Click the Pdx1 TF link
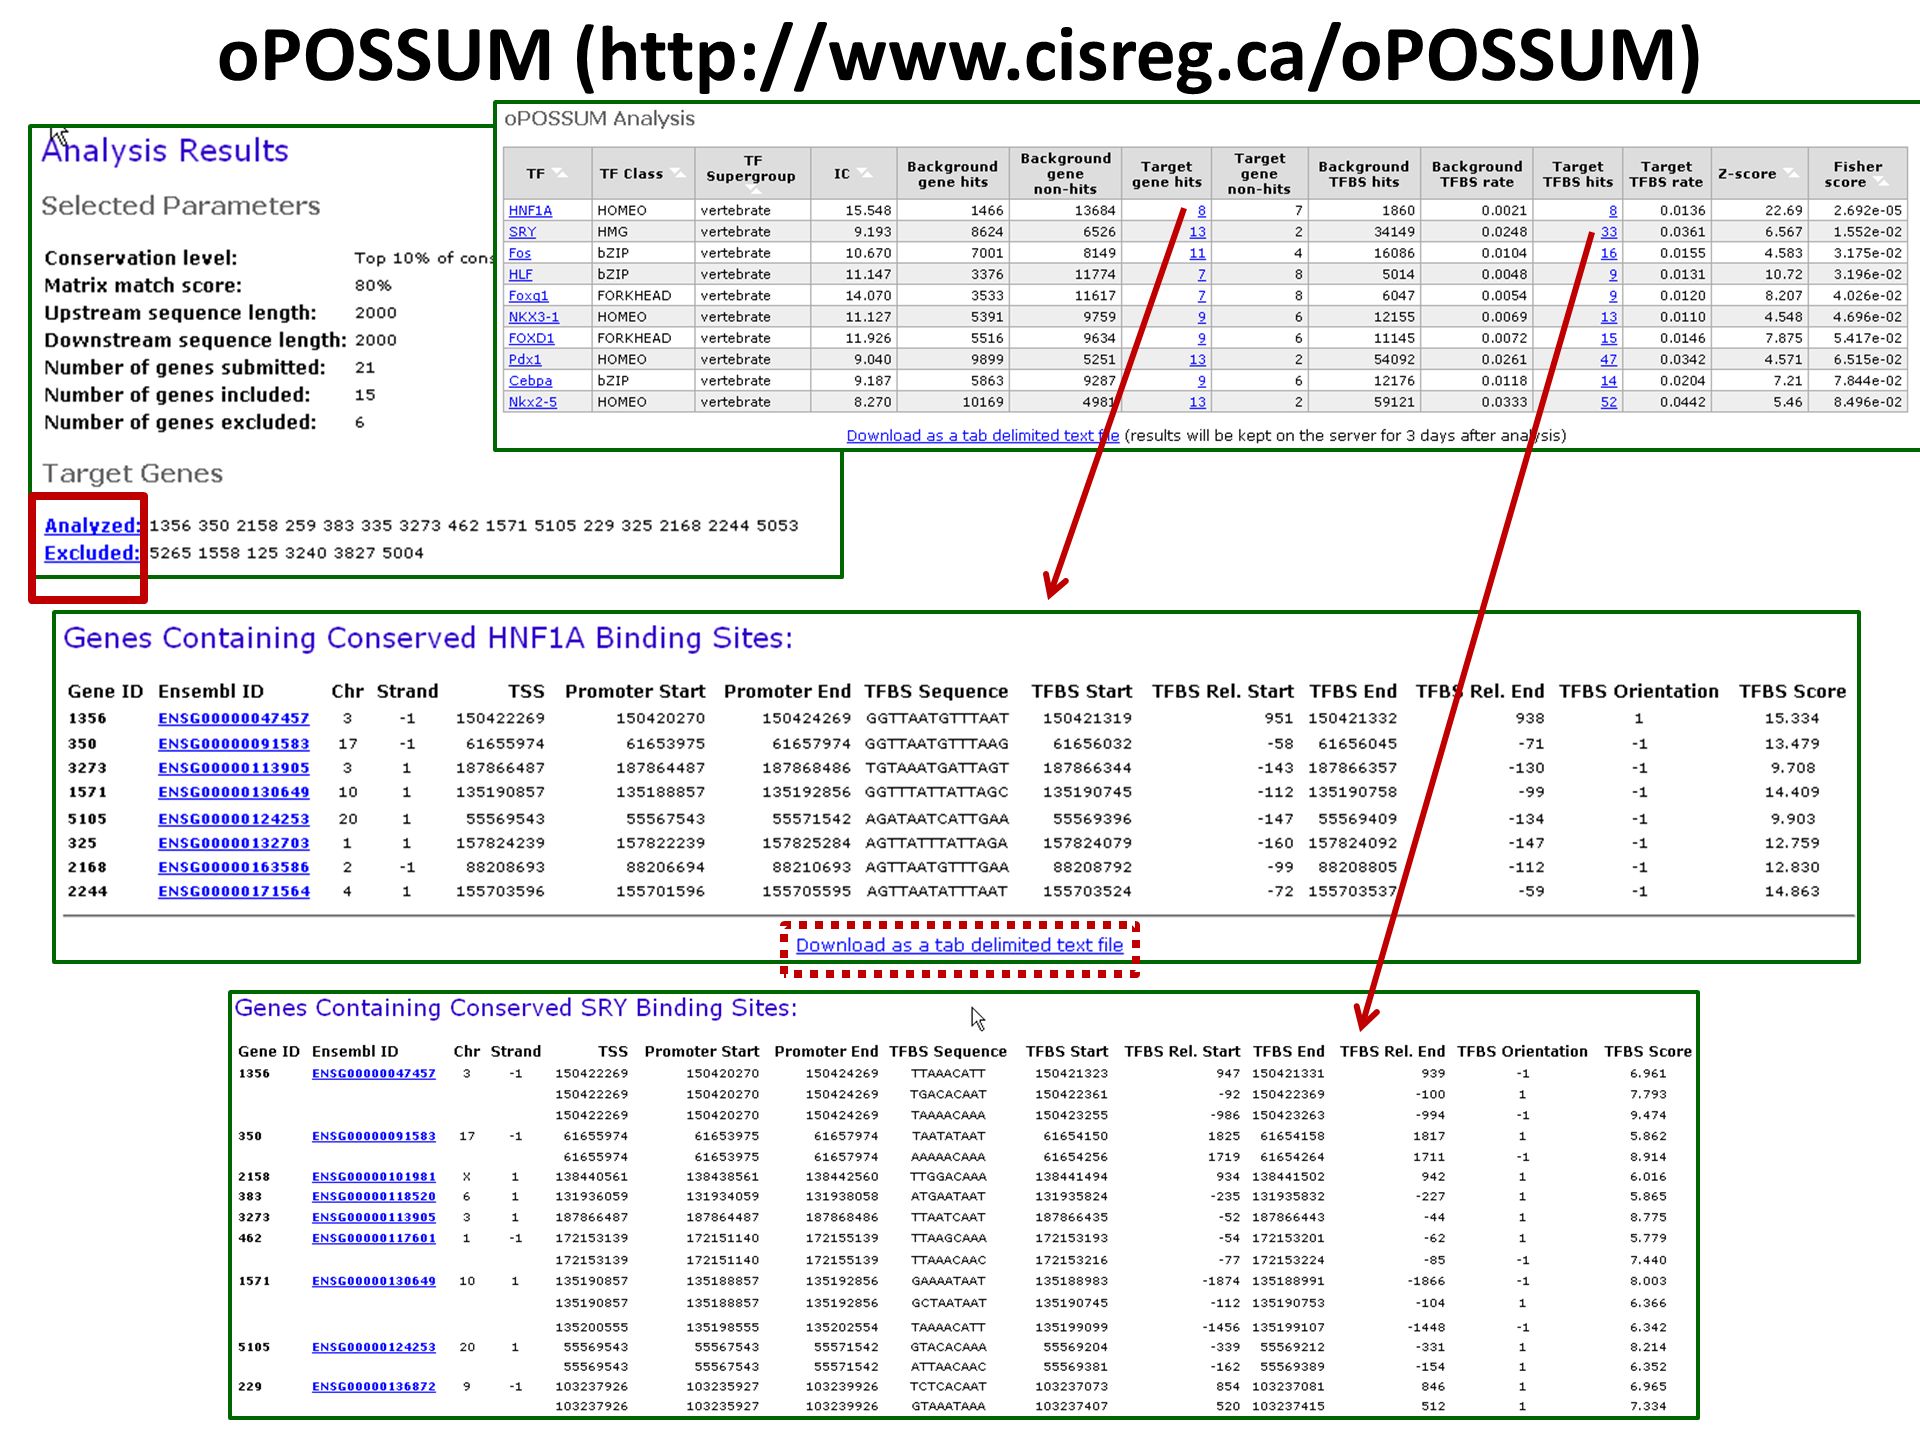The width and height of the screenshot is (1920, 1440). (524, 359)
